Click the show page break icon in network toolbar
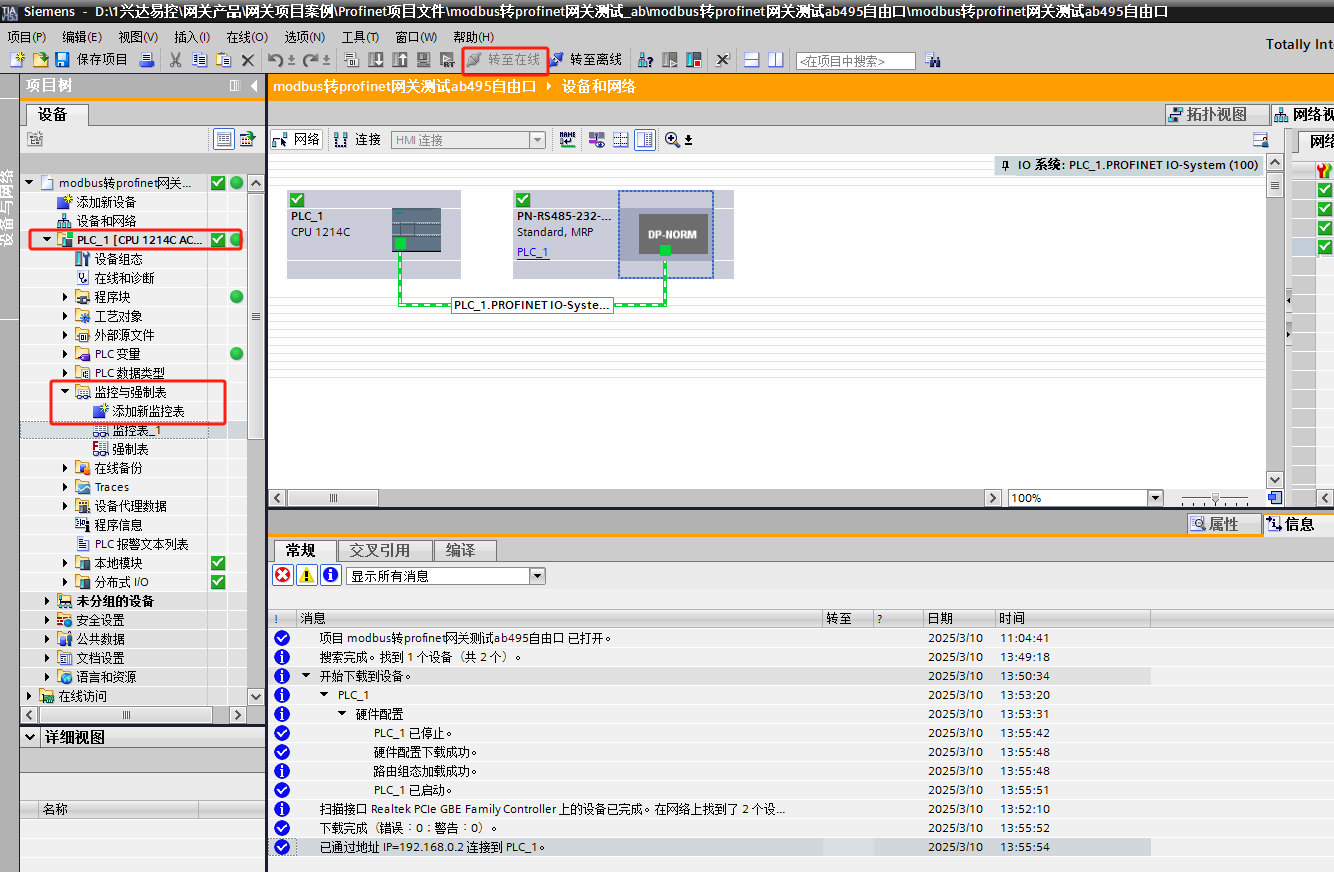The height and width of the screenshot is (872, 1334). click(x=620, y=140)
